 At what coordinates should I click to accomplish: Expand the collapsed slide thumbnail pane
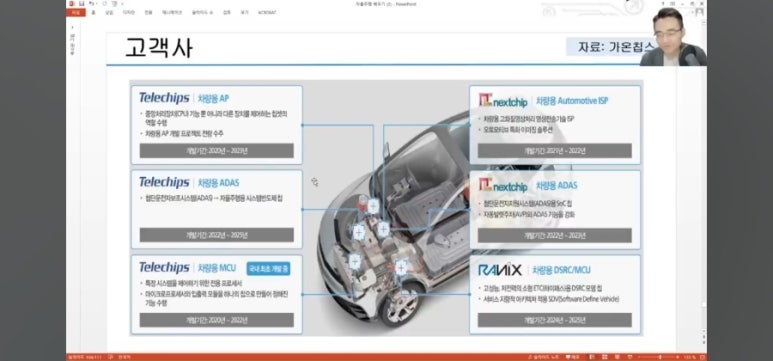click(x=72, y=28)
